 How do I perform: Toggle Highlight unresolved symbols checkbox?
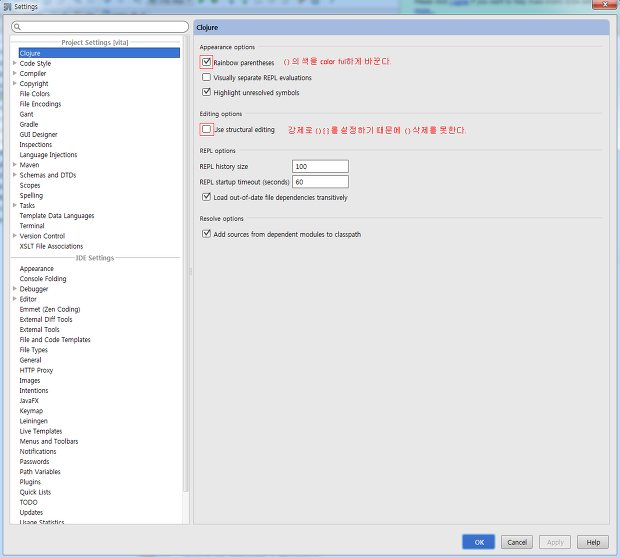tap(206, 92)
